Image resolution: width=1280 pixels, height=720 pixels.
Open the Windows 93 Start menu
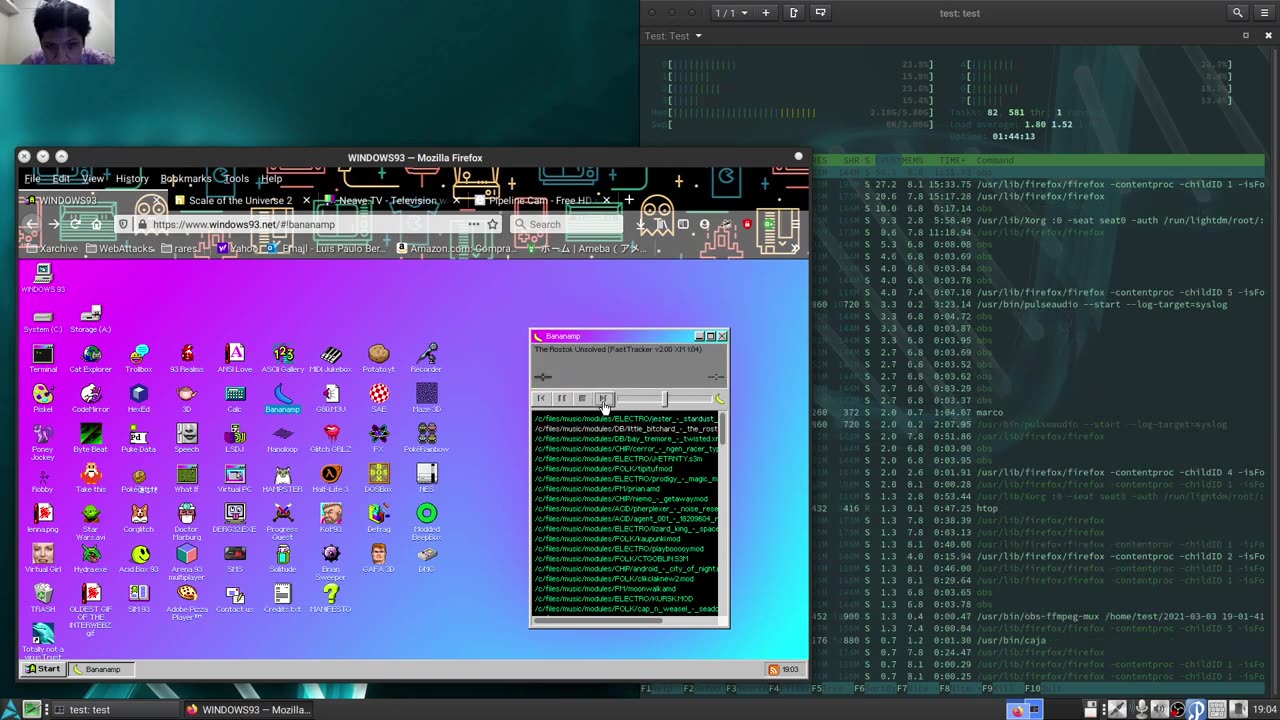43,669
